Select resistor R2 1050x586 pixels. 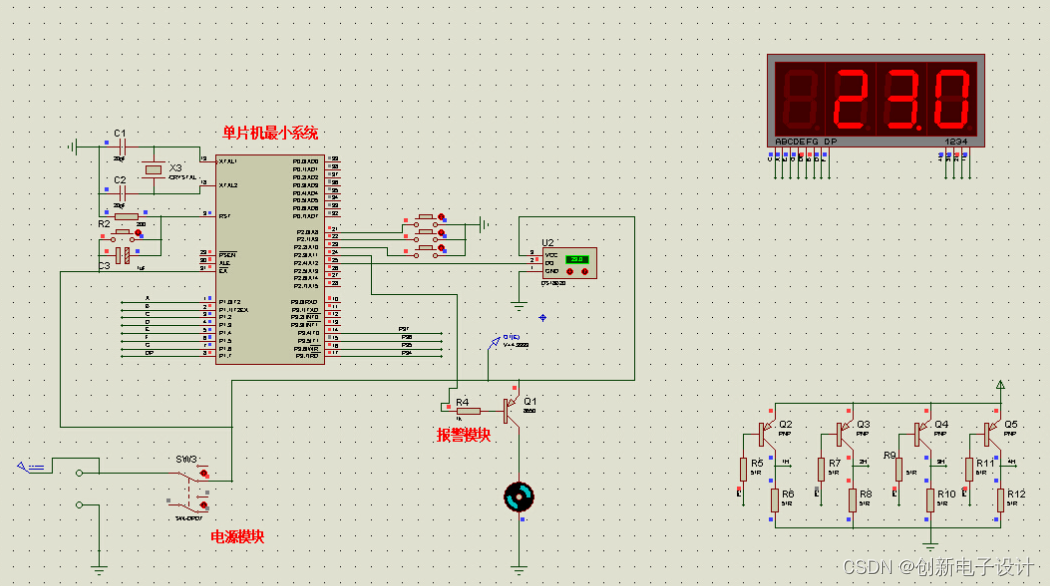pos(127,216)
